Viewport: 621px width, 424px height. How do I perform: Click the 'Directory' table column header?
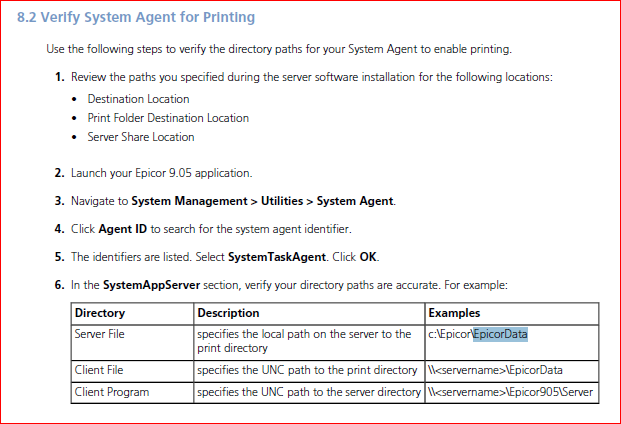click(x=100, y=313)
